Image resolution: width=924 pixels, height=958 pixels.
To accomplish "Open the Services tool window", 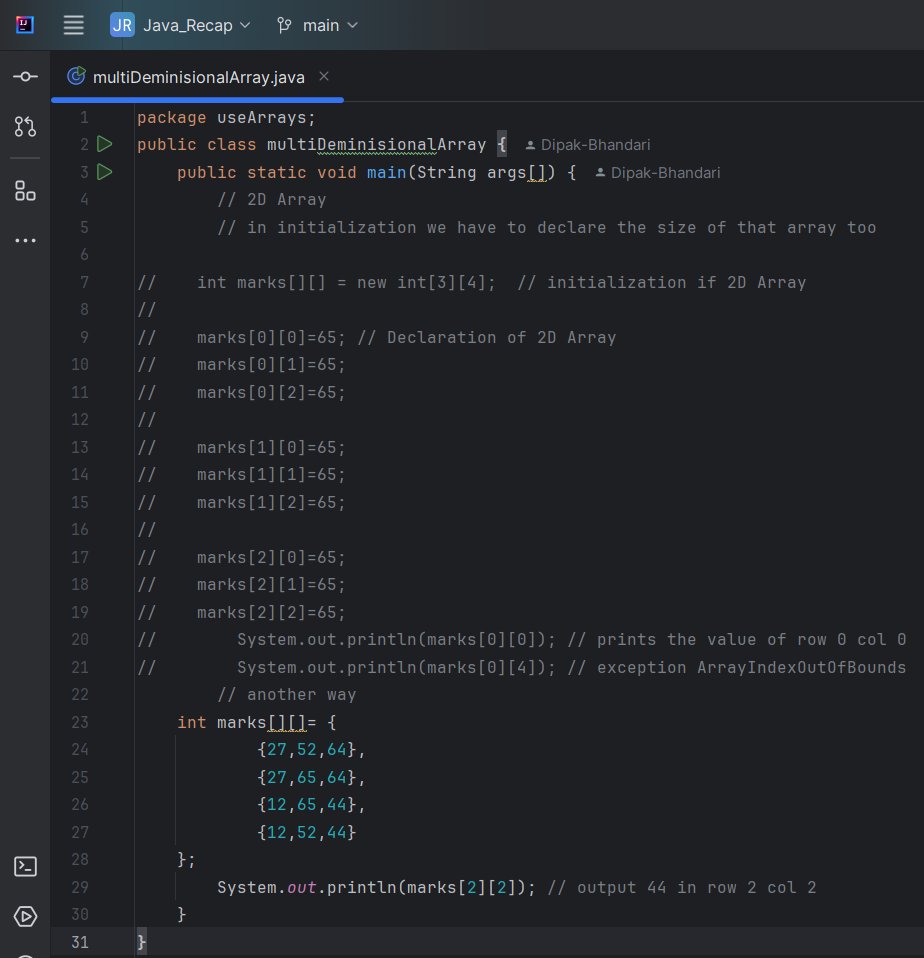I will (x=24, y=915).
